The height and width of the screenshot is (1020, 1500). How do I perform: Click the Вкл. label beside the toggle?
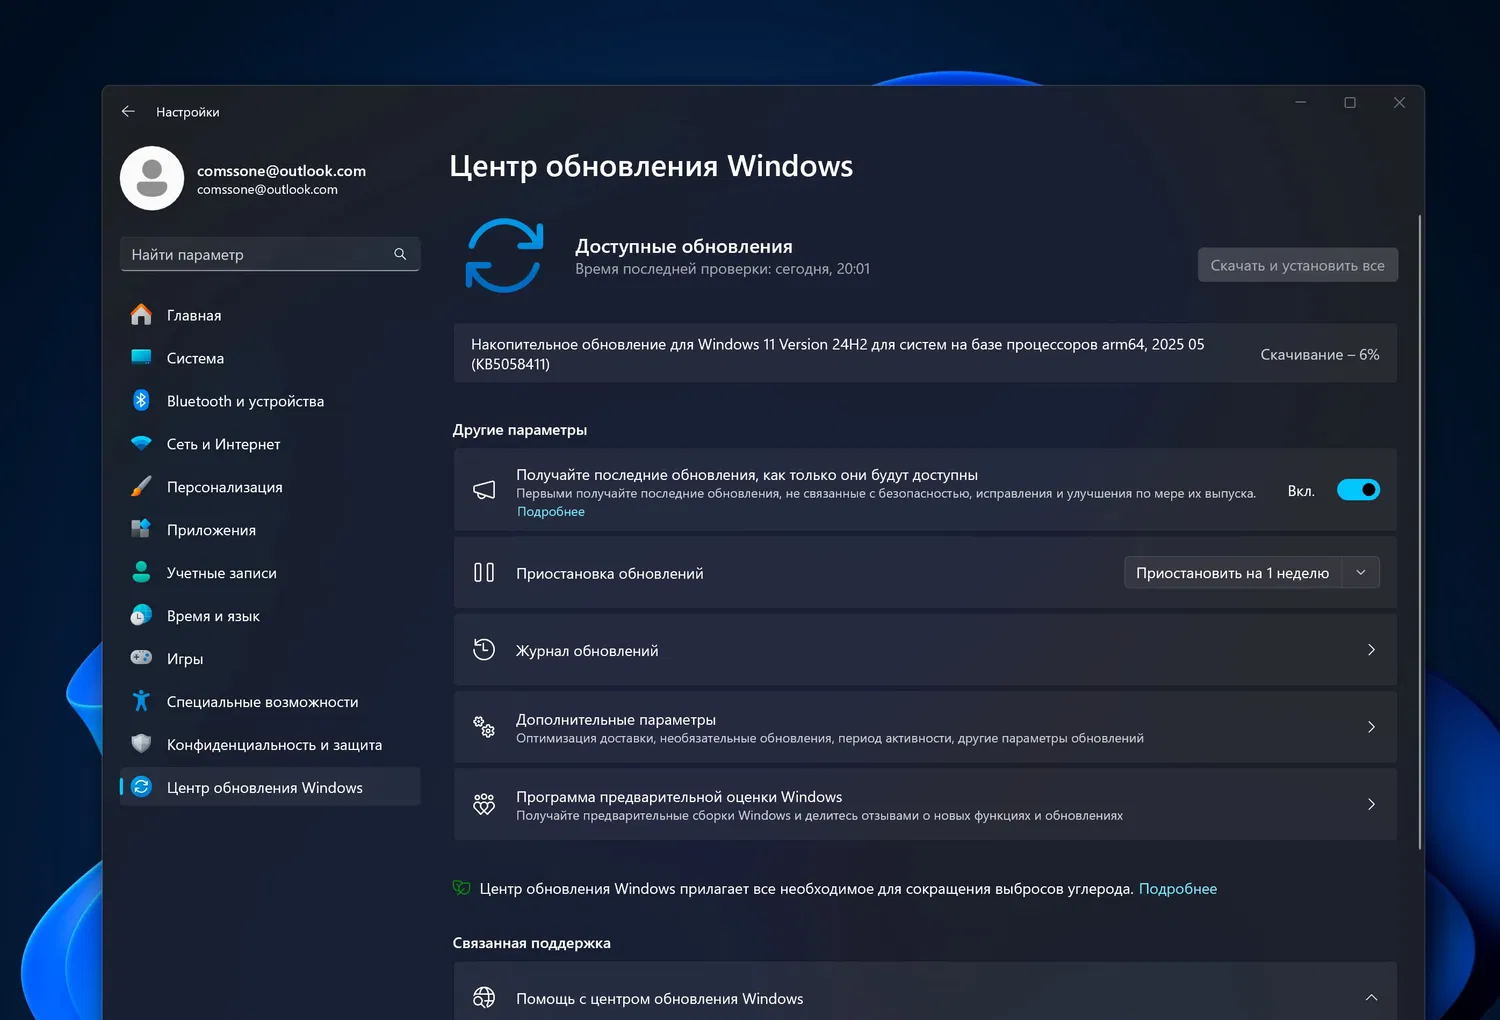click(x=1301, y=491)
